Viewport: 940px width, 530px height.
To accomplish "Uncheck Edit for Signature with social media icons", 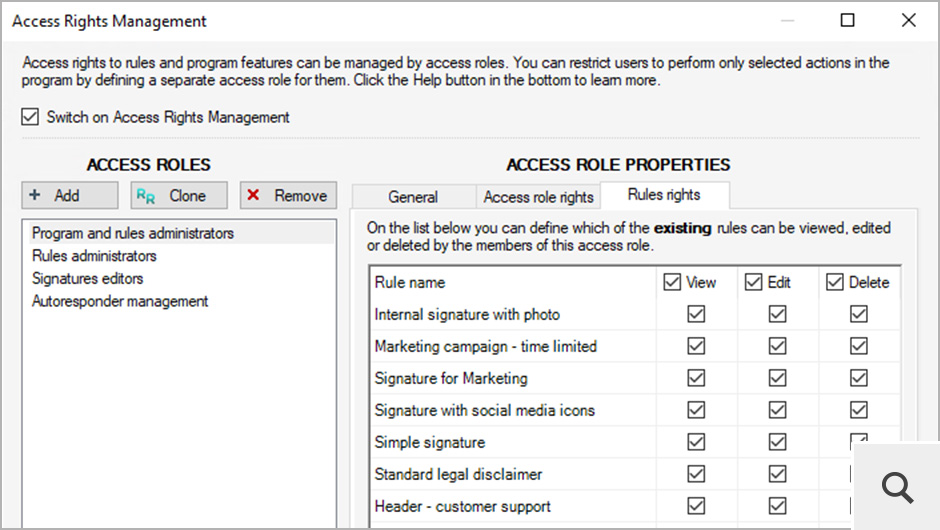I will coord(778,410).
